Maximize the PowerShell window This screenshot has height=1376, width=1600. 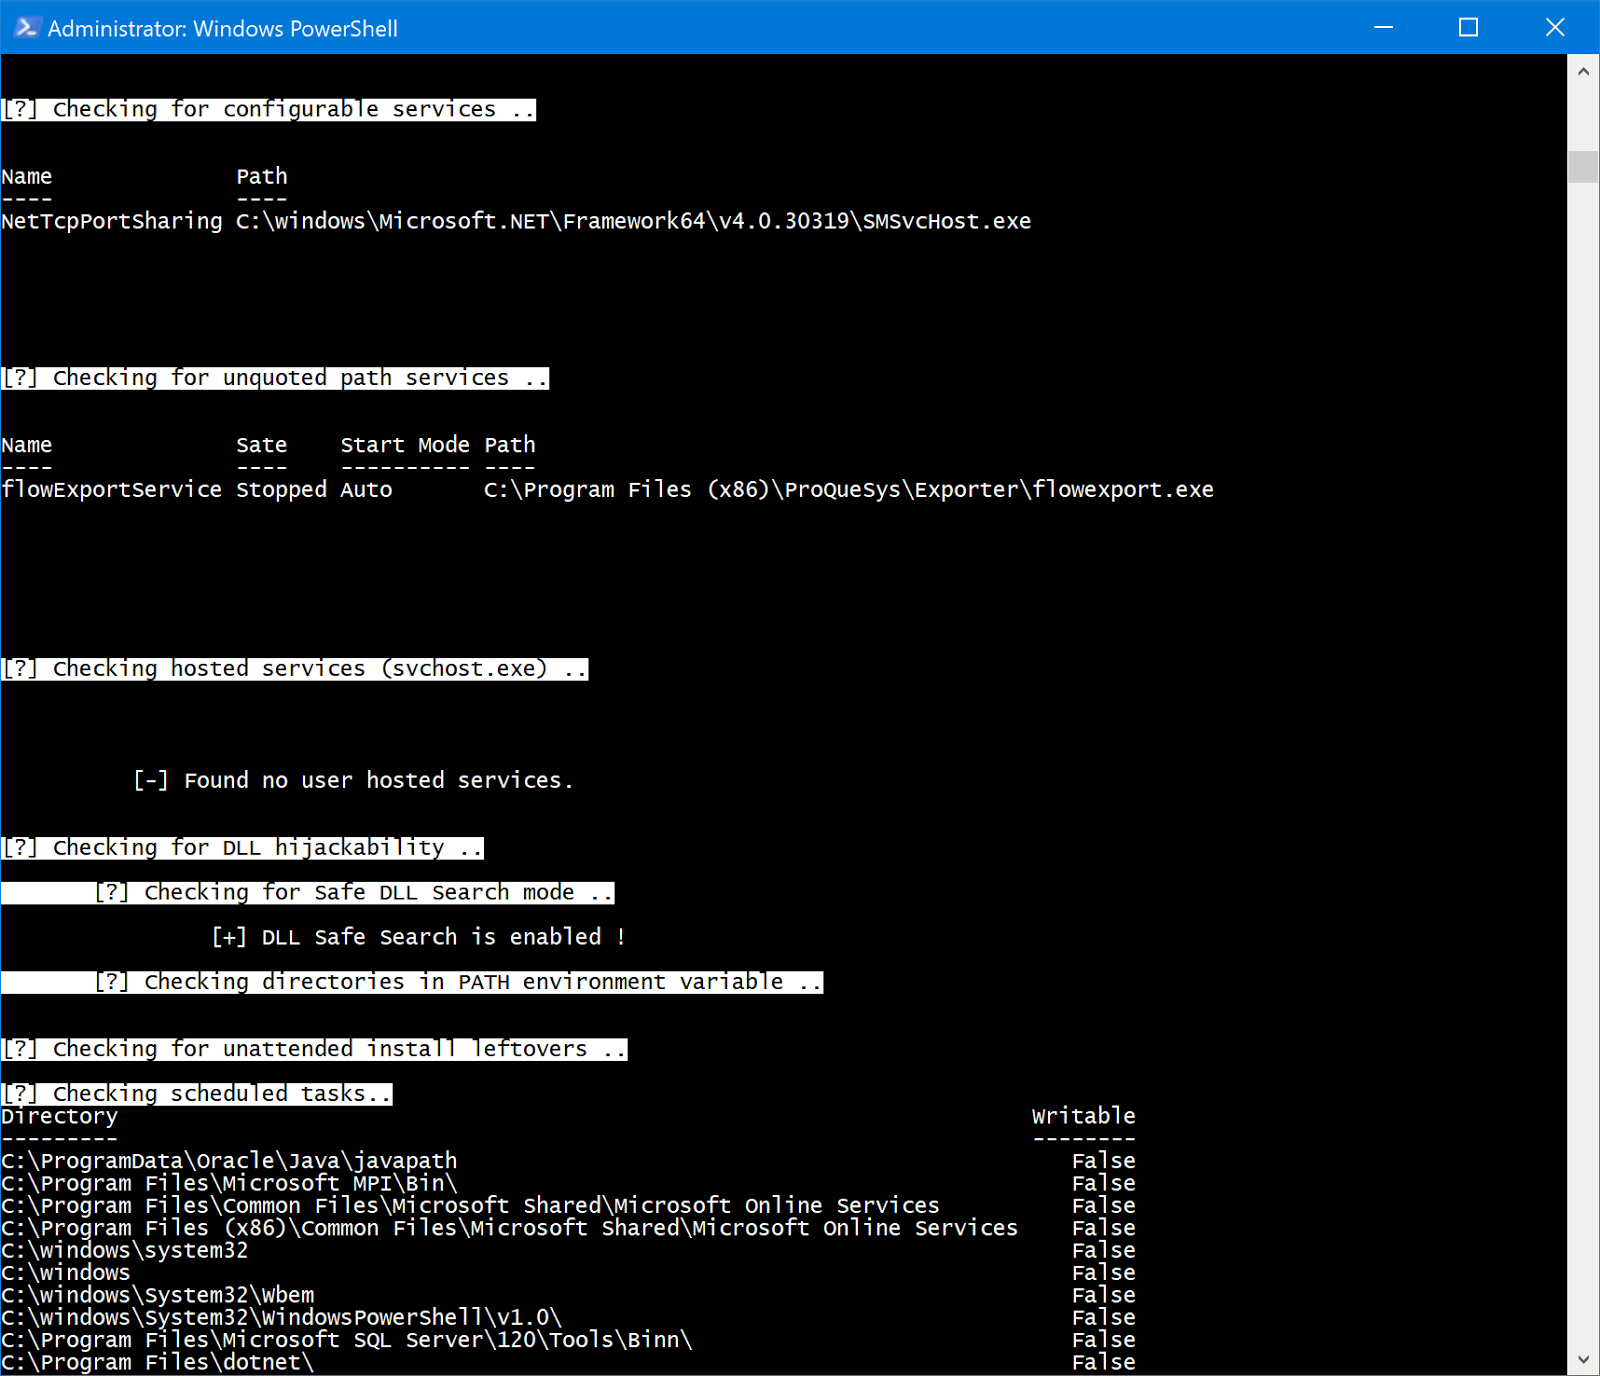[x=1468, y=28]
